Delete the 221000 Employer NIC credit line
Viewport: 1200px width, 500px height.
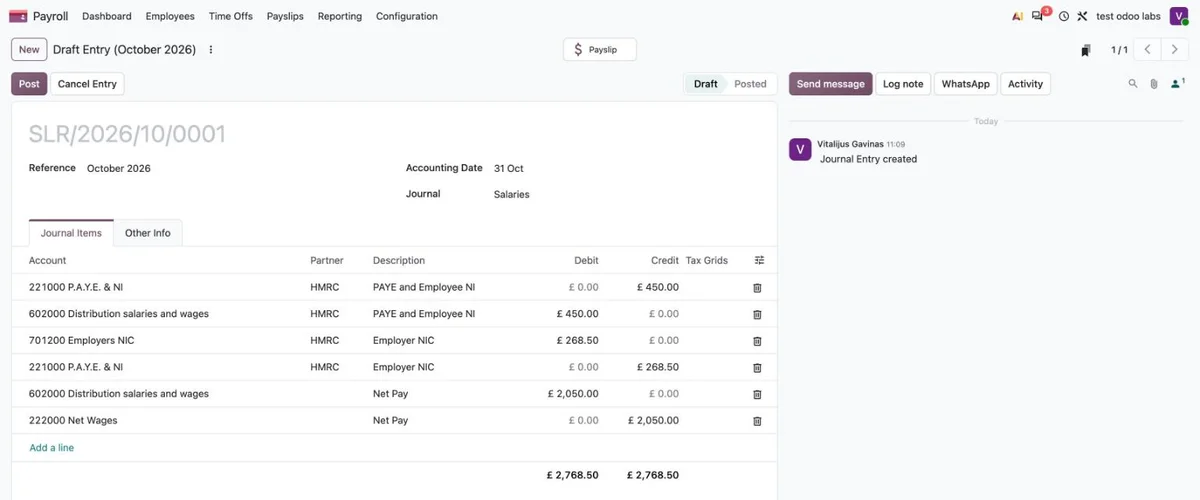pyautogui.click(x=757, y=367)
